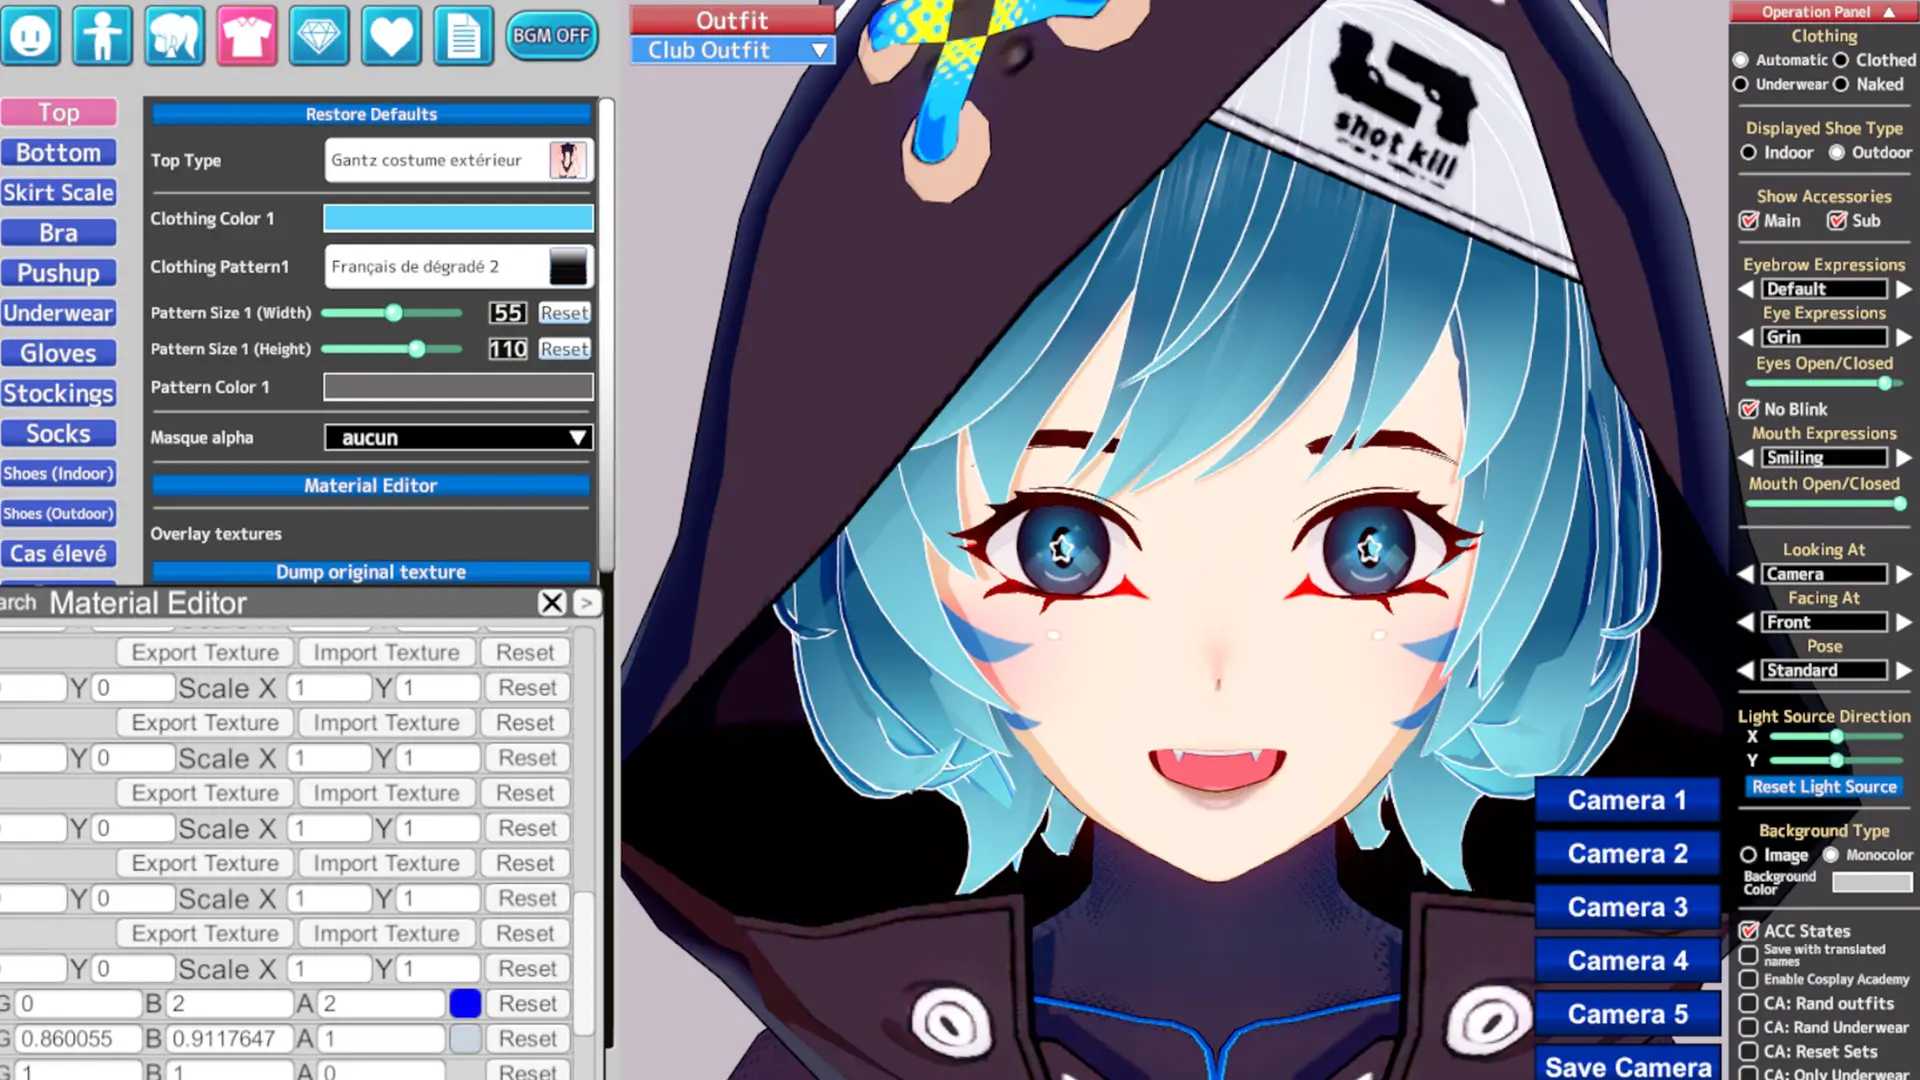Open the face customization icon

coord(31,35)
